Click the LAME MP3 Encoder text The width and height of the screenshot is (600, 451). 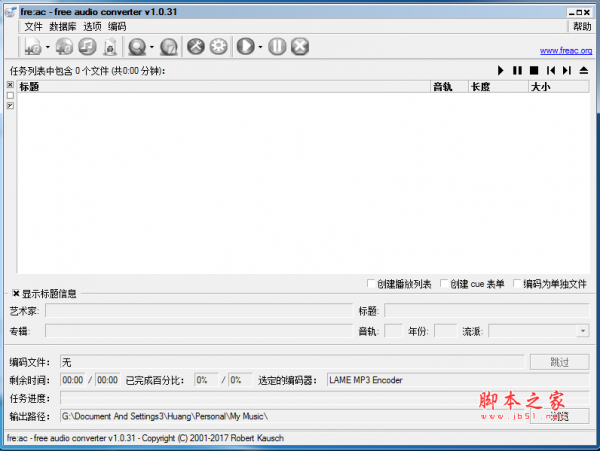point(365,380)
